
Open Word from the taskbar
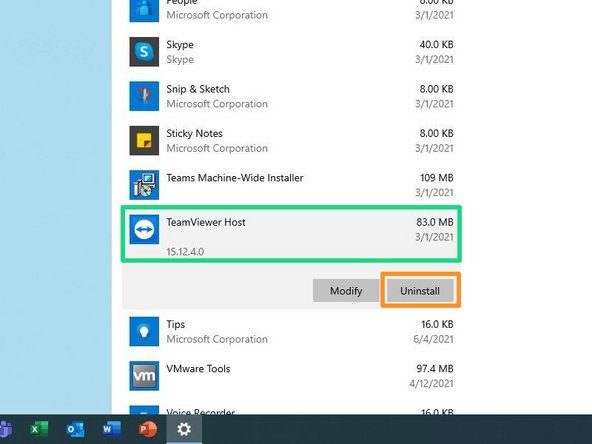point(112,429)
